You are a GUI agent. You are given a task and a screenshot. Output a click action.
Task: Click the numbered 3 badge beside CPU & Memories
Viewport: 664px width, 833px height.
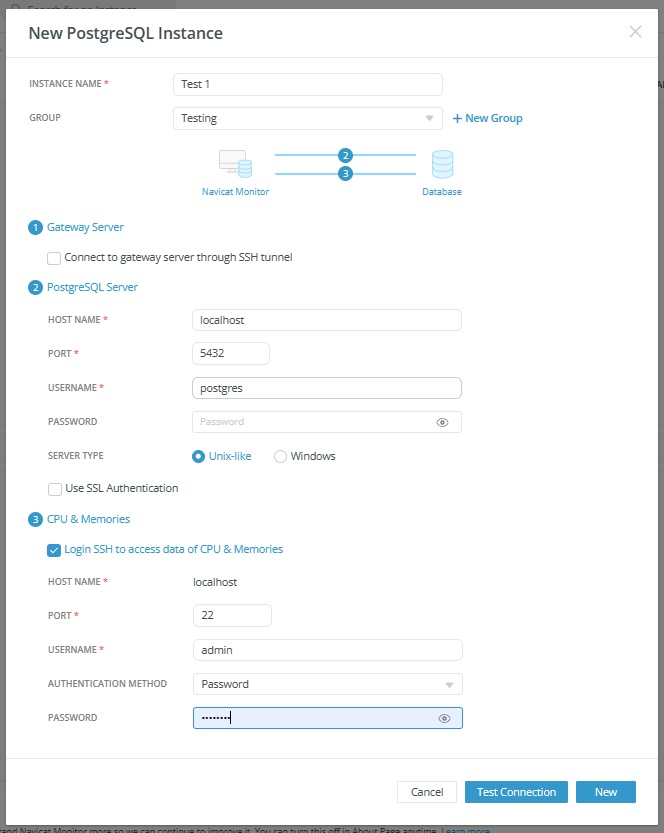point(35,520)
